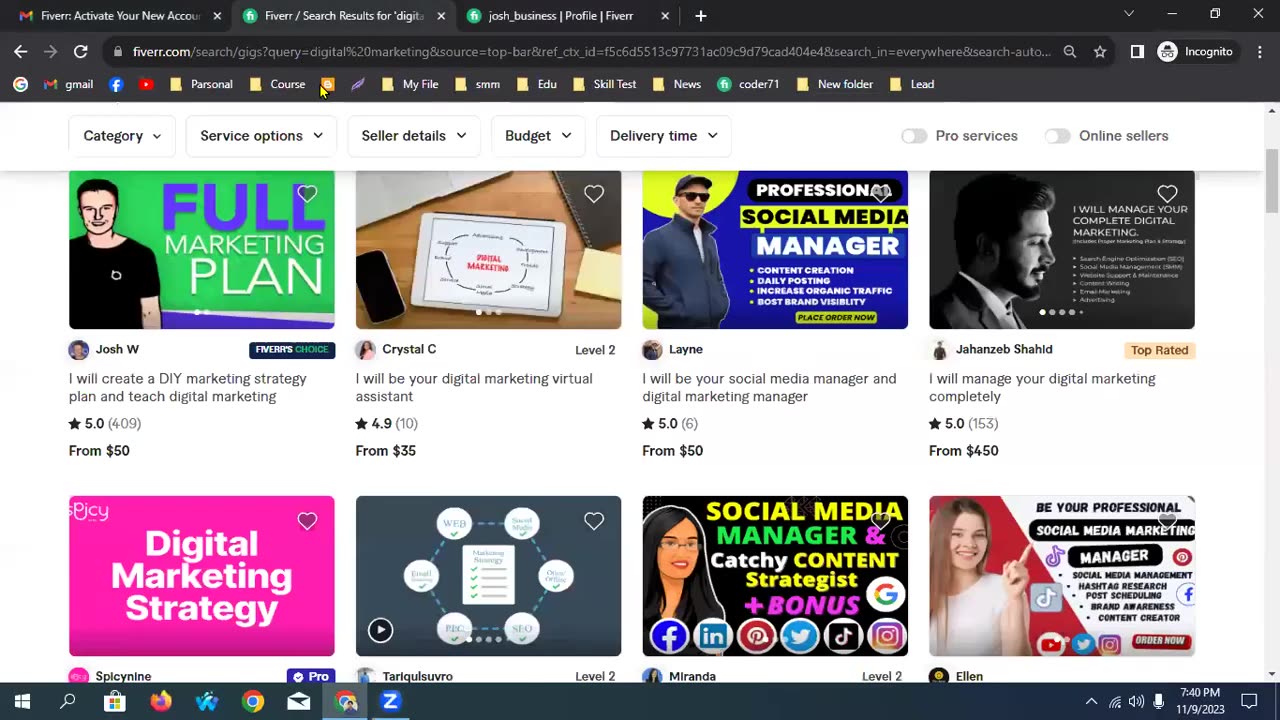Open the tab search chevron in title bar
The width and height of the screenshot is (1280, 720).
click(1129, 14)
